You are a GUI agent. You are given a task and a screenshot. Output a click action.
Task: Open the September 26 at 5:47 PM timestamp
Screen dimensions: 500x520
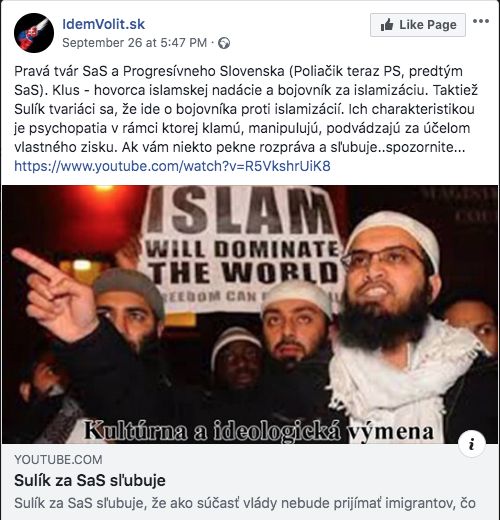click(135, 43)
